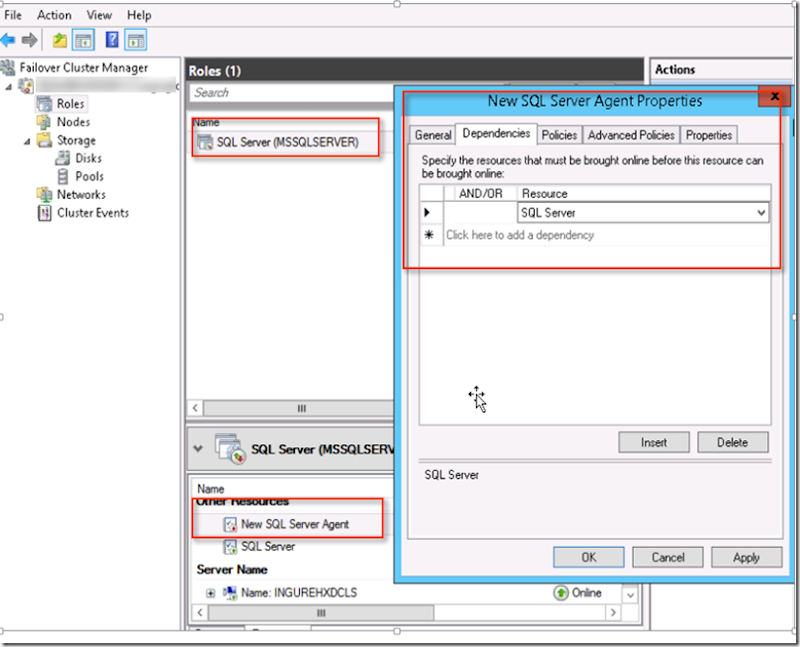Click the New SQL Server Agent resource icon
Screen dimensions: 800x647
click(230, 525)
